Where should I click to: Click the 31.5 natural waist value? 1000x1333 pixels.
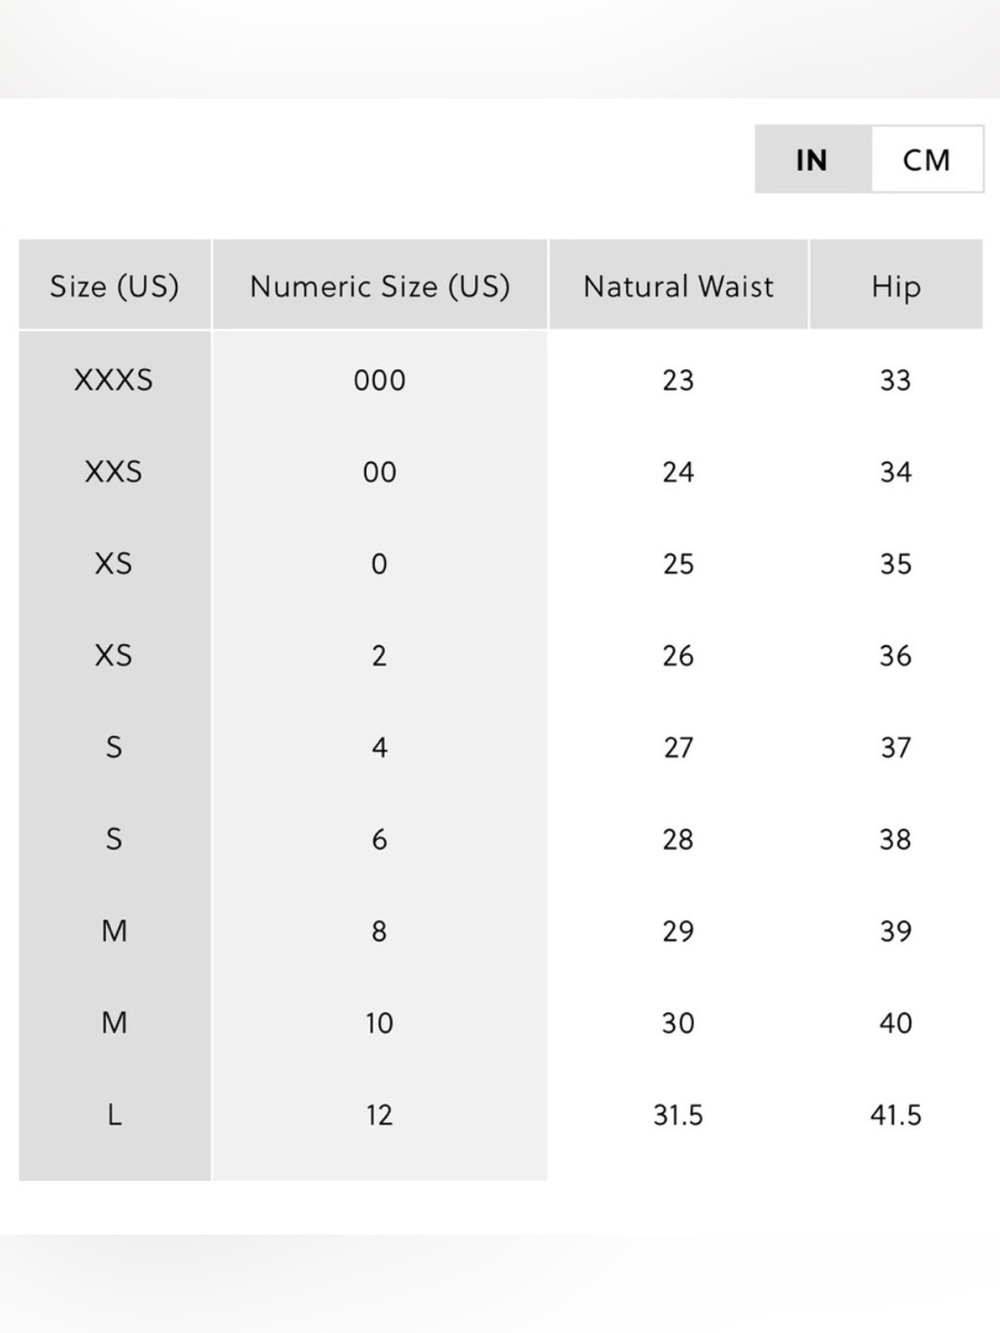pos(678,1115)
